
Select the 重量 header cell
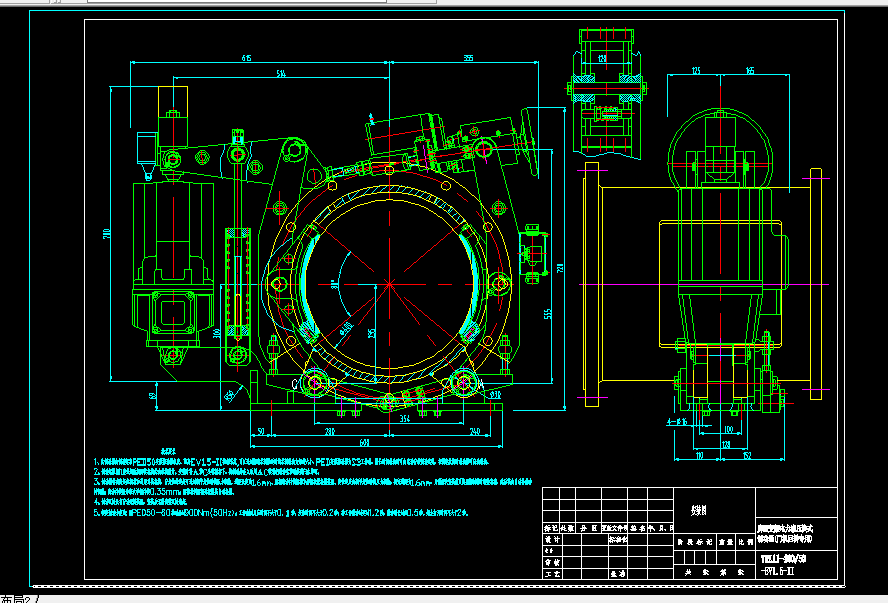726,542
